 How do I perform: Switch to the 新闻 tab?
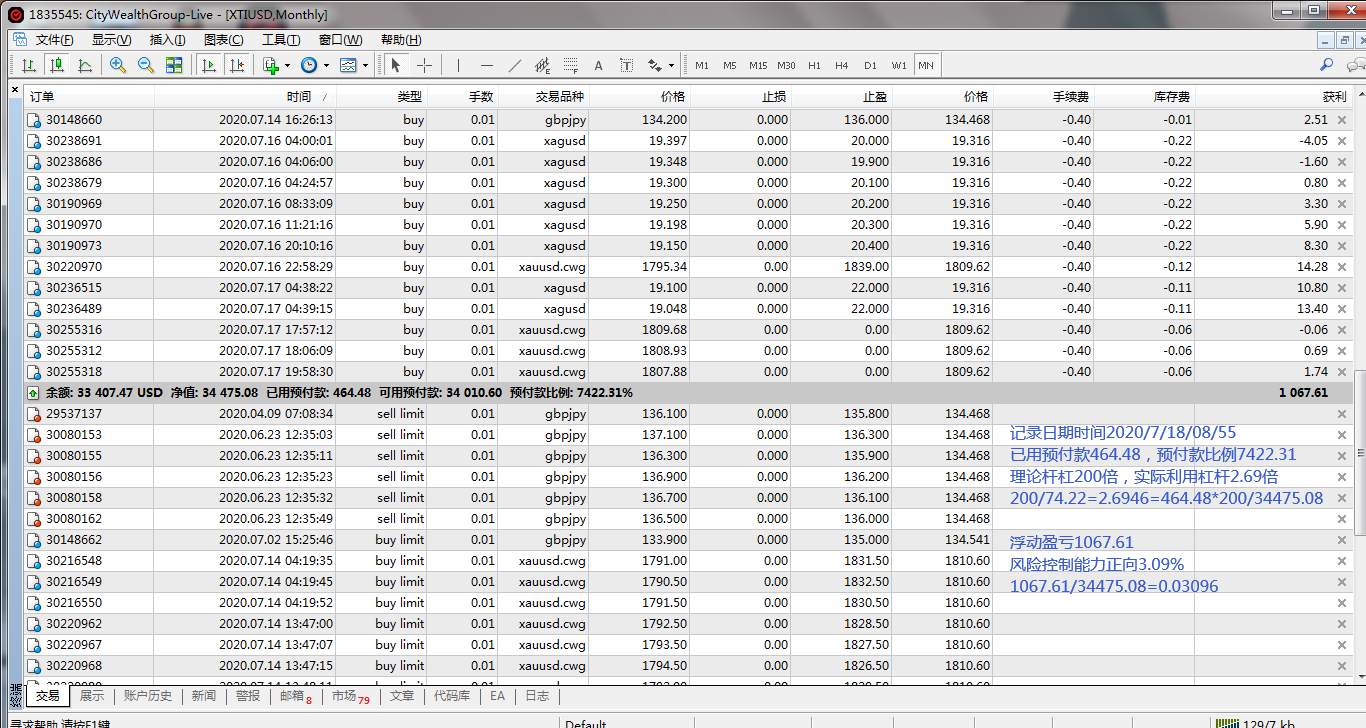[204, 696]
